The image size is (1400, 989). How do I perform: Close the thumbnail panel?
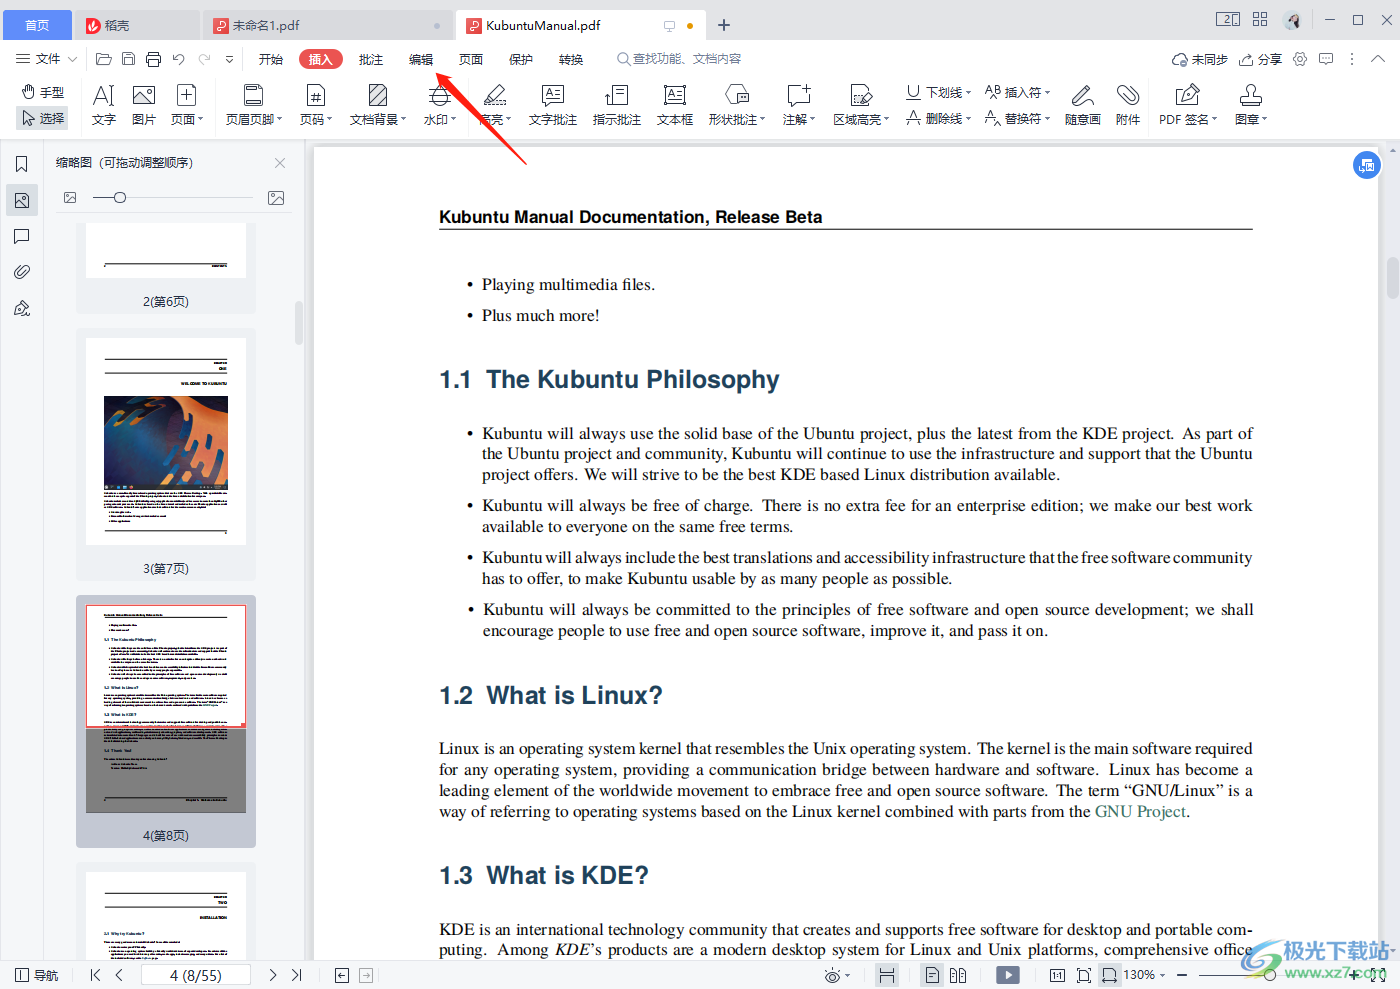click(280, 163)
